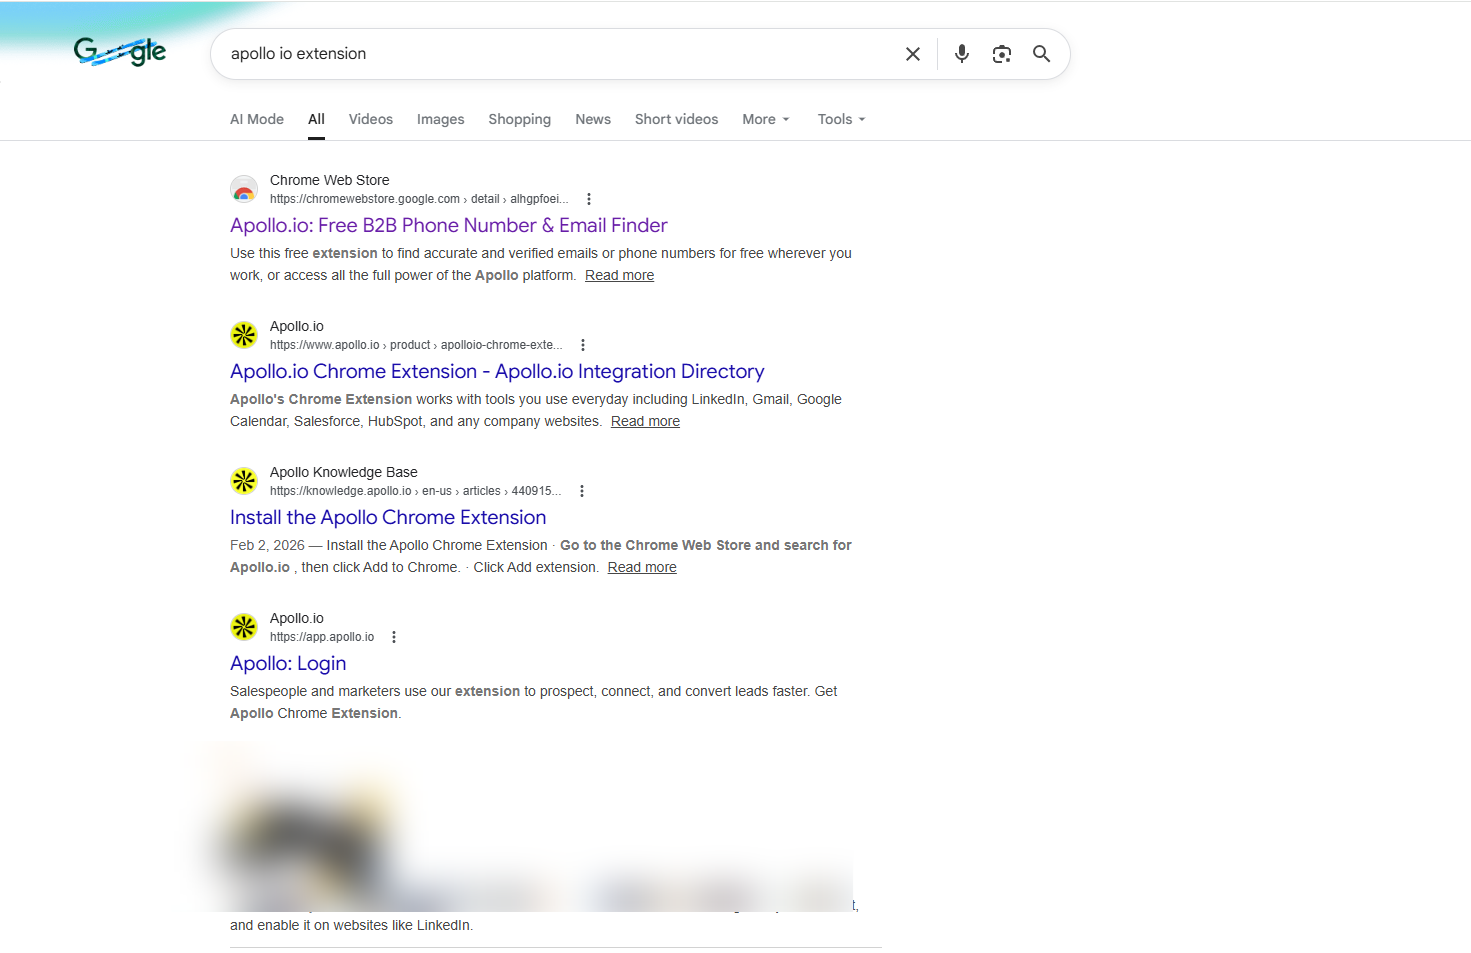The height and width of the screenshot is (953, 1471).
Task: Open Apollo.io Chrome Extension Integration Directory link
Action: pyautogui.click(x=497, y=371)
